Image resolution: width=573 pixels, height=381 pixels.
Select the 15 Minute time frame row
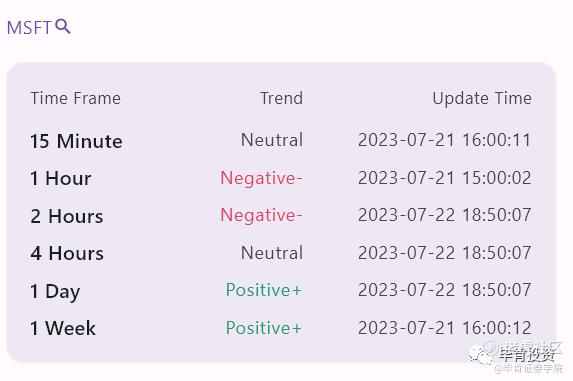(281, 141)
